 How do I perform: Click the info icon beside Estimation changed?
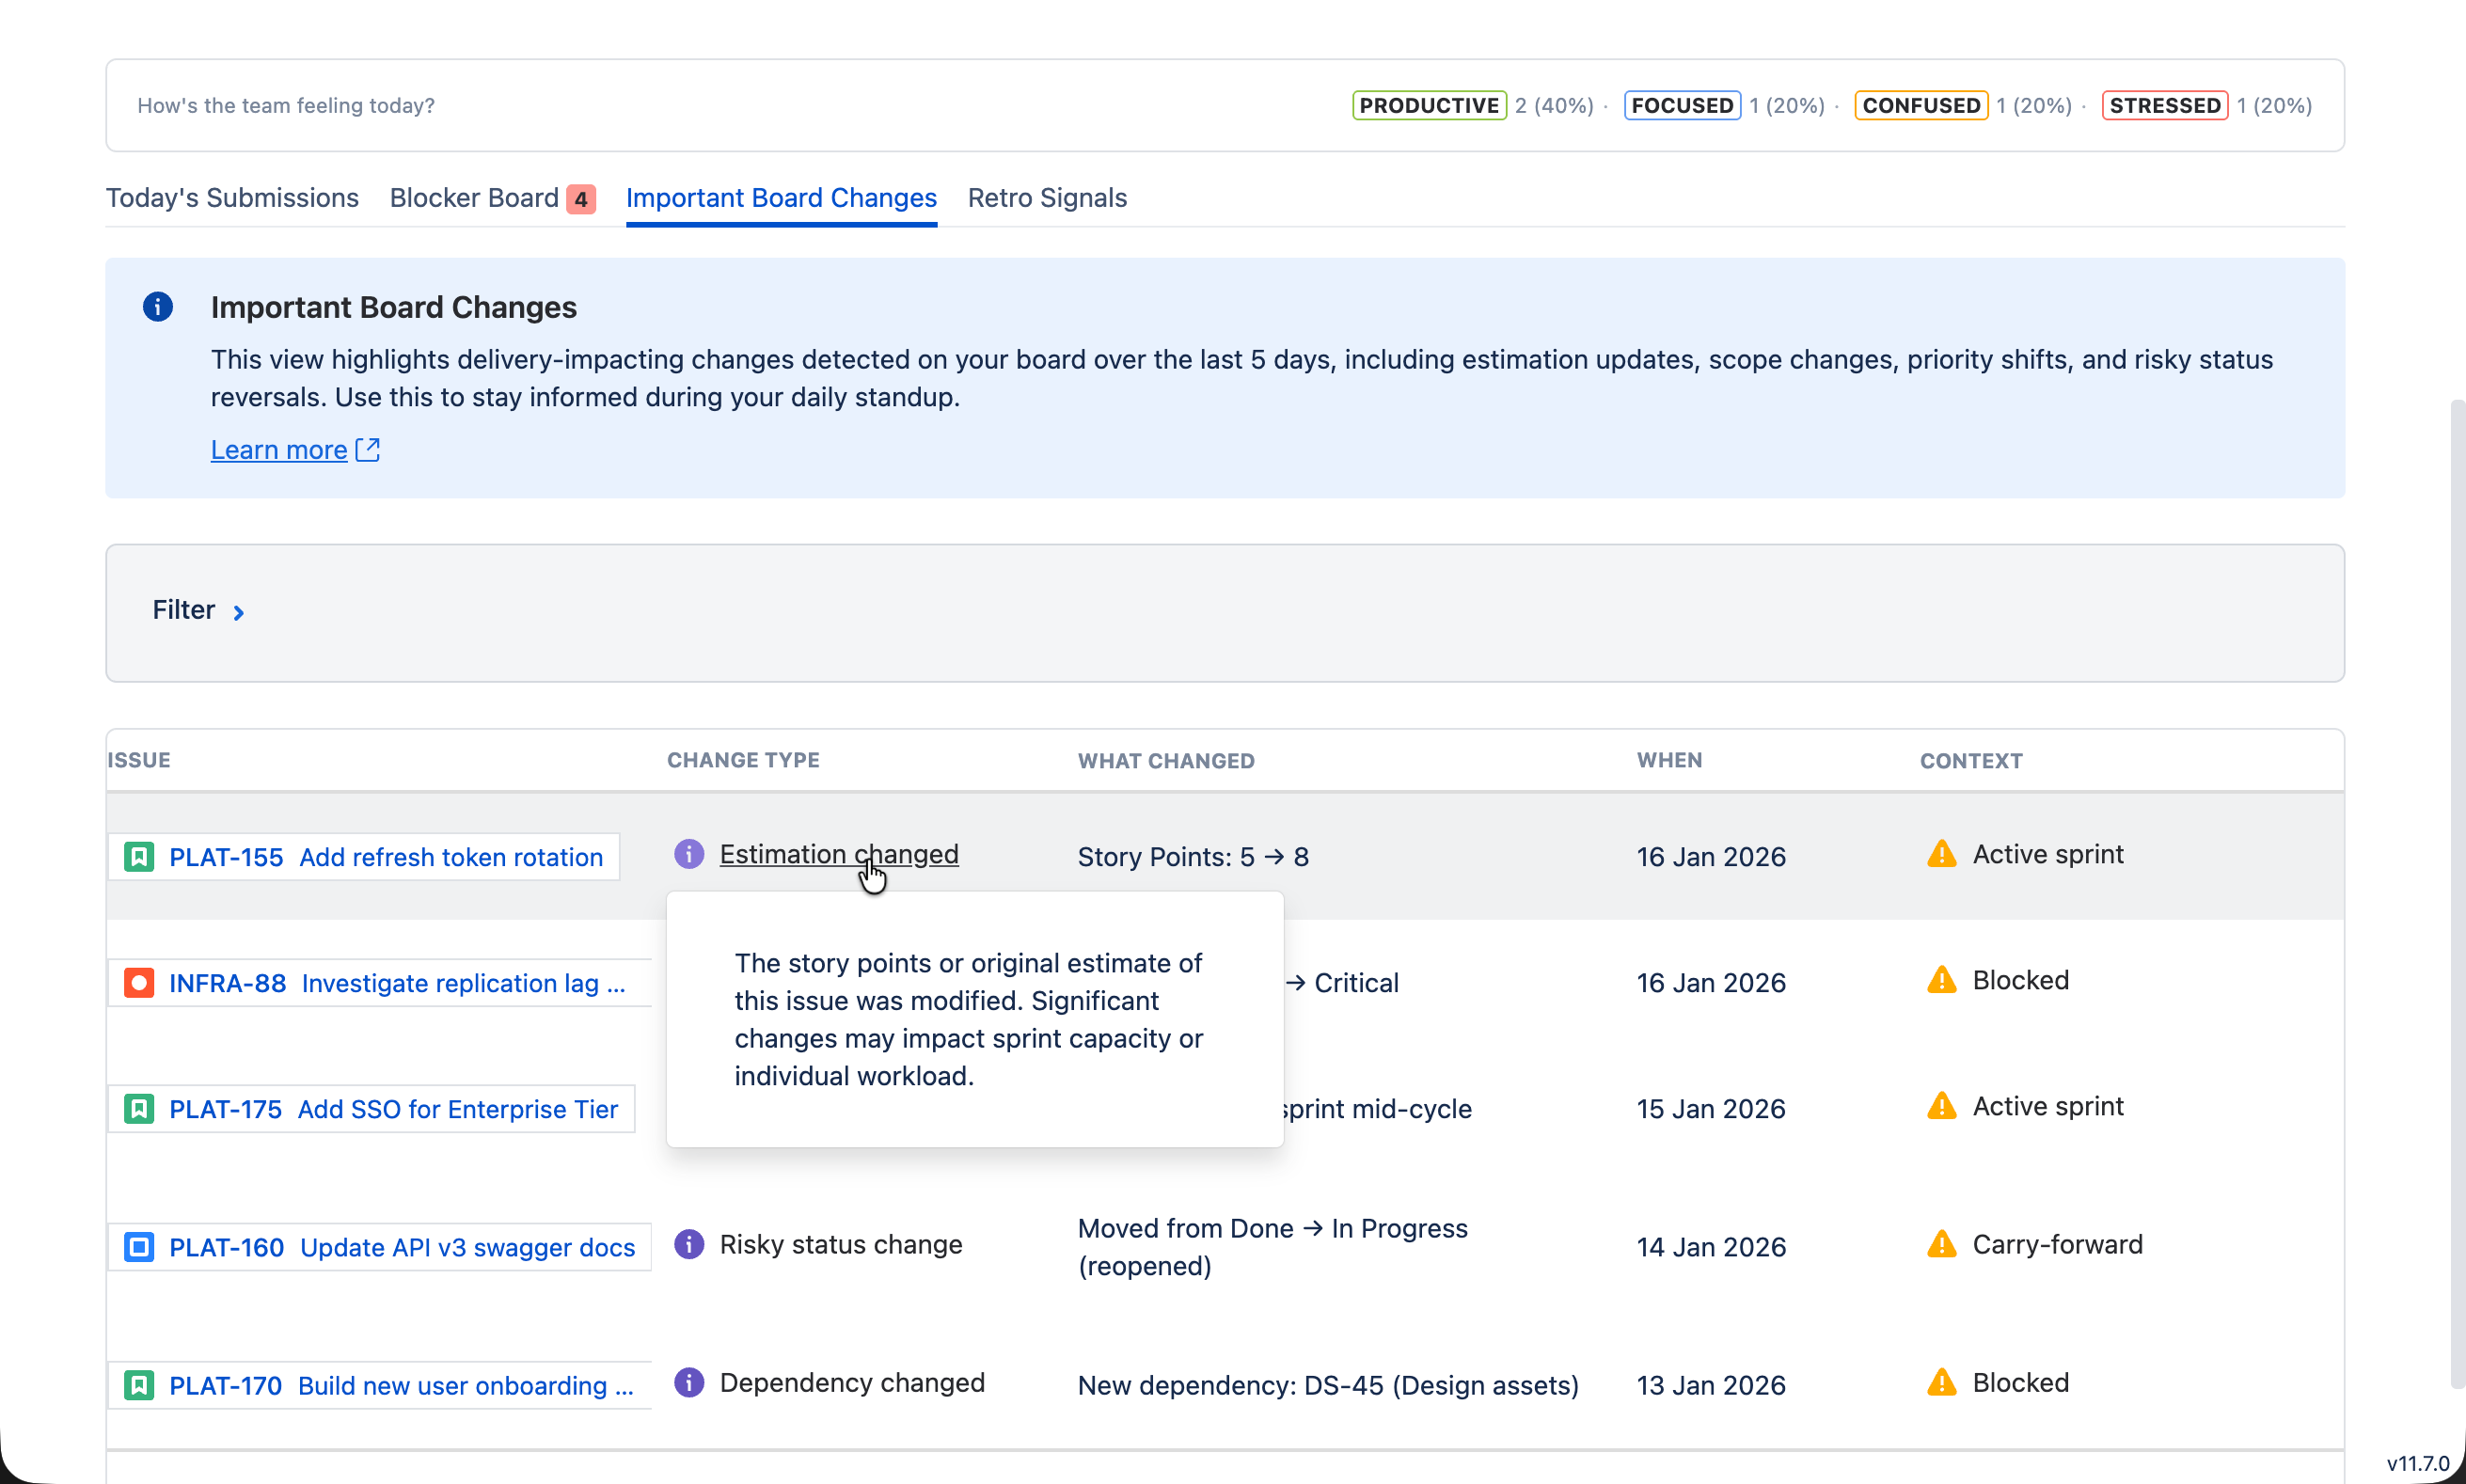coord(689,853)
